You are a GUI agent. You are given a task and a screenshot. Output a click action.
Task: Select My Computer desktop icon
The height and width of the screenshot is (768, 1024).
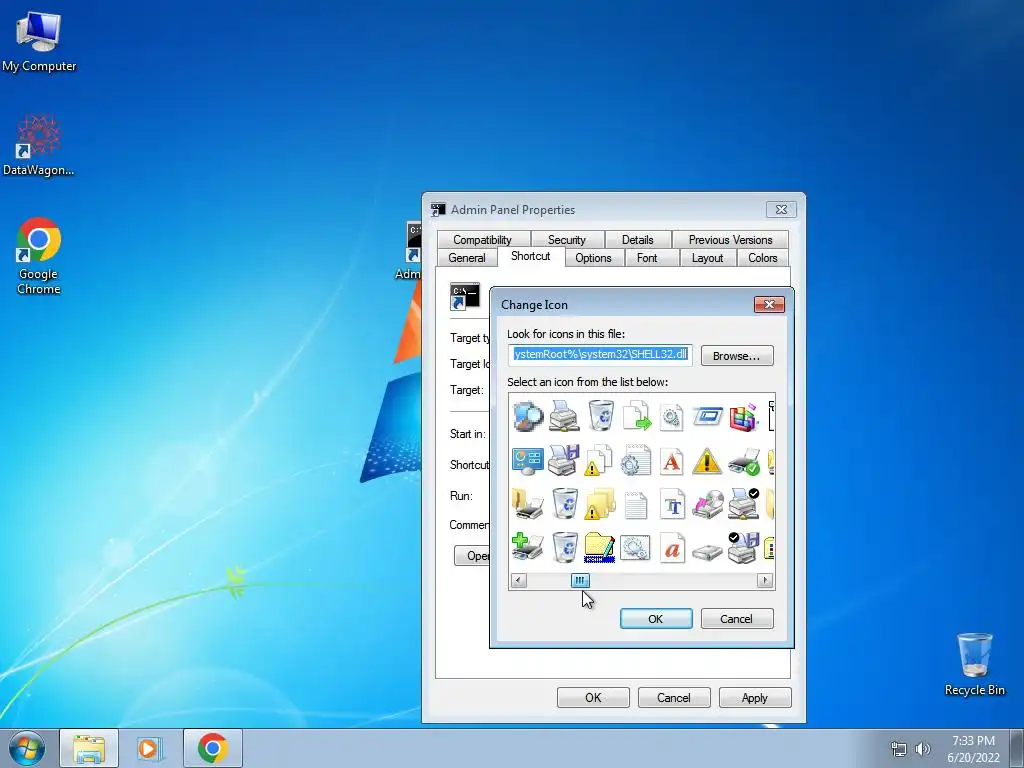tap(39, 41)
